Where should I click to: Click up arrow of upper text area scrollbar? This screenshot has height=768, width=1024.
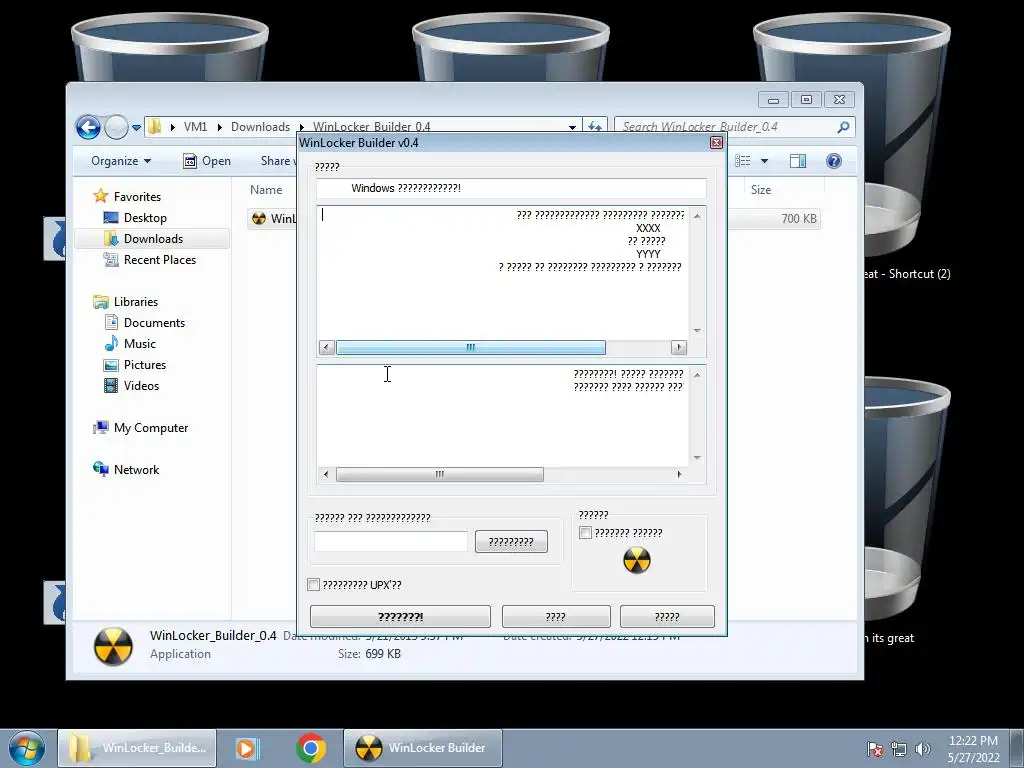tap(697, 216)
